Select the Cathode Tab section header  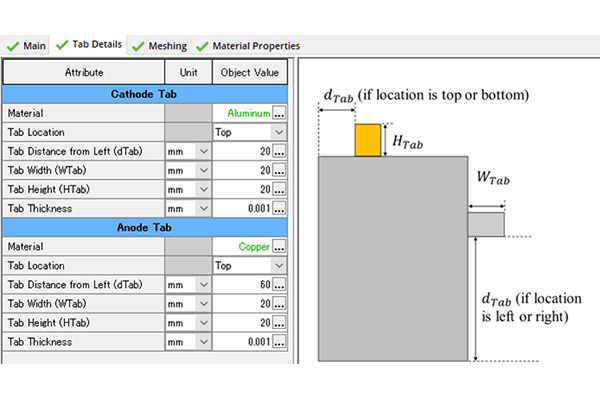pos(145,94)
